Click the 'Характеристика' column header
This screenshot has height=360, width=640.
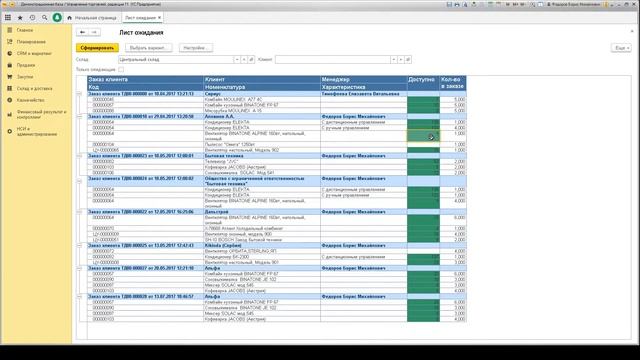[364, 87]
